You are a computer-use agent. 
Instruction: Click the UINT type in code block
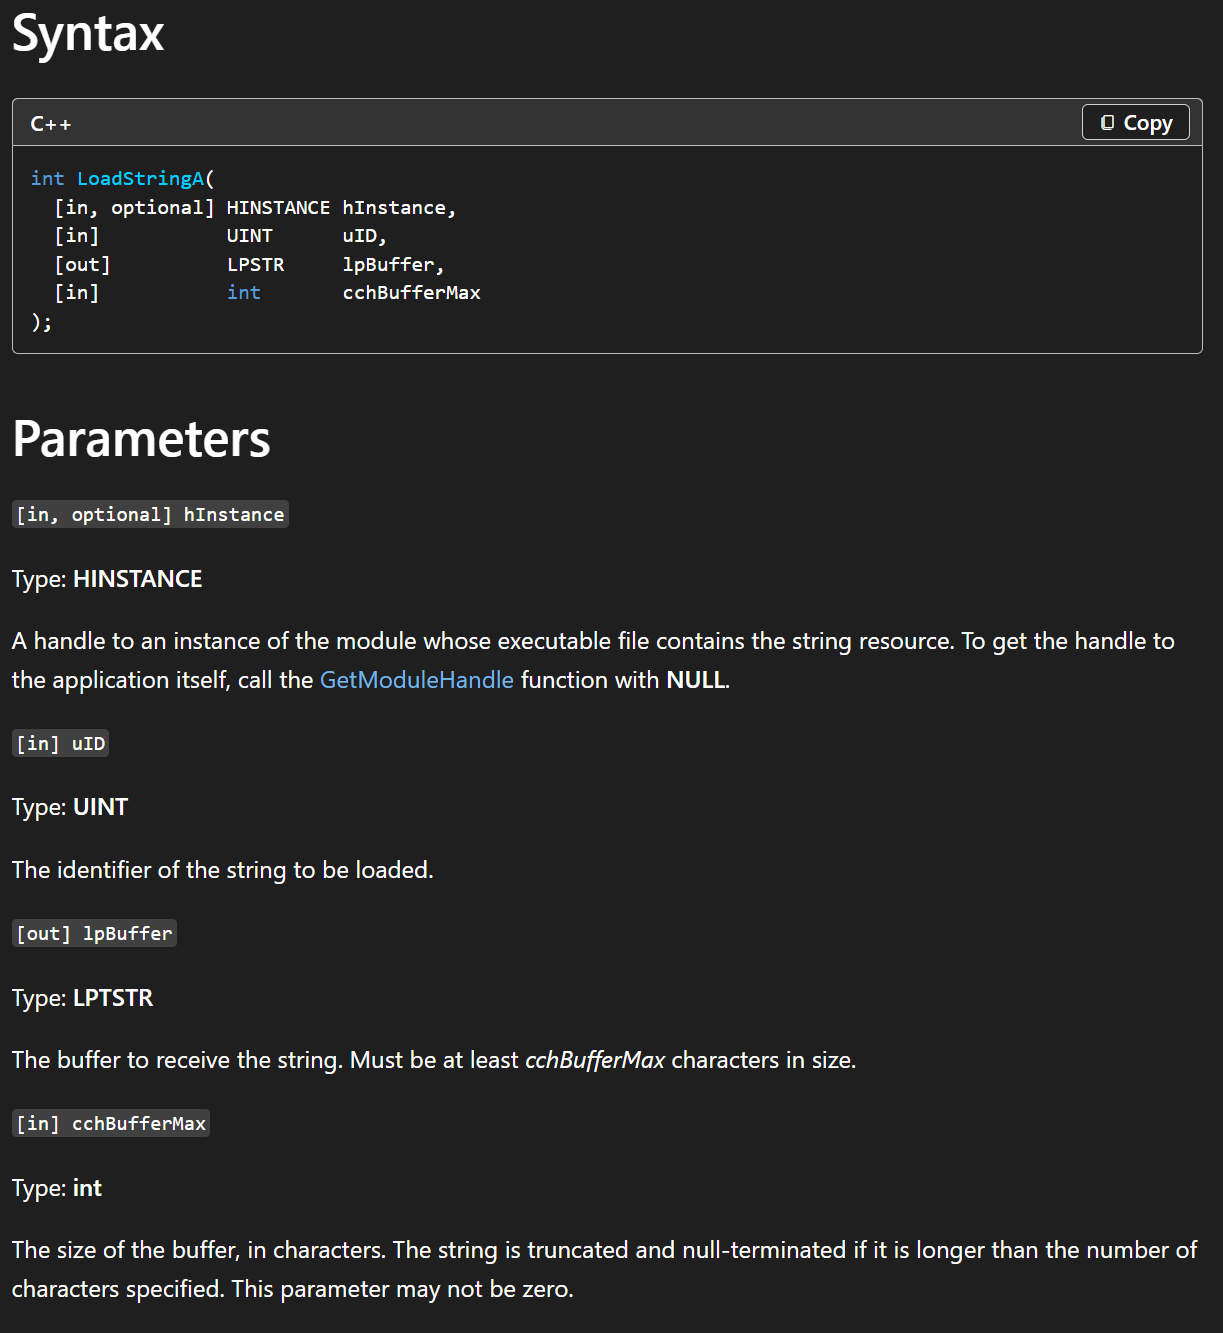coord(249,236)
